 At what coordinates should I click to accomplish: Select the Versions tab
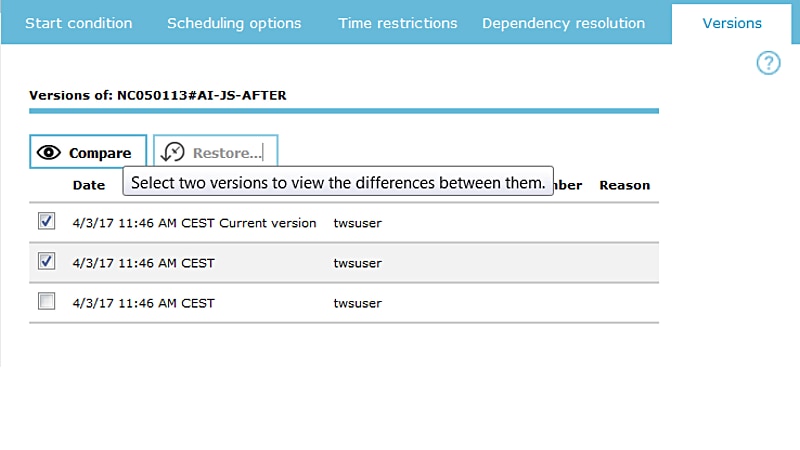point(732,23)
